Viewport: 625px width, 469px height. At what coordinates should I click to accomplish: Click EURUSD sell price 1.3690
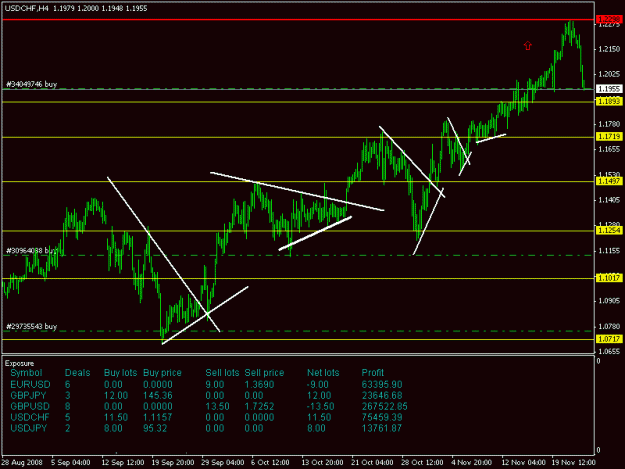pyautogui.click(x=259, y=385)
